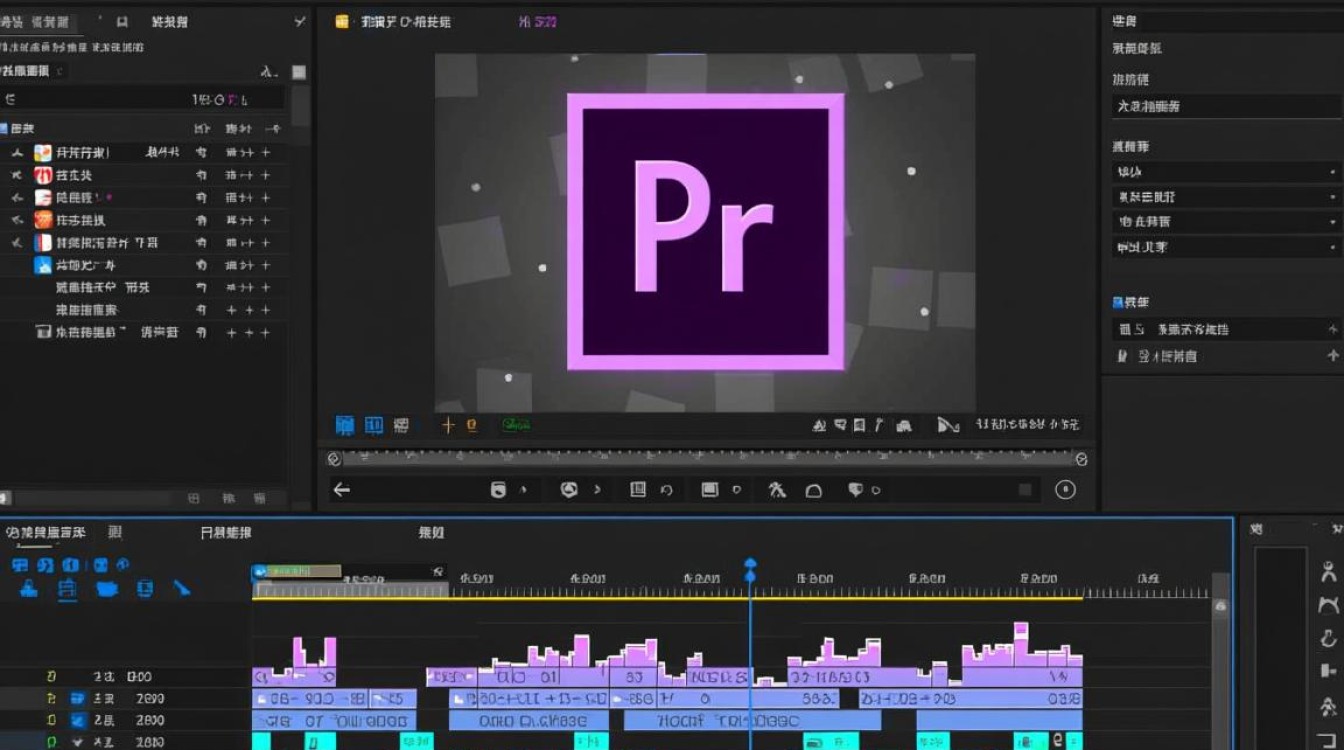Image resolution: width=1344 pixels, height=750 pixels.
Task: Click the plus button on right panel's bottom row
Action: [x=1332, y=356]
